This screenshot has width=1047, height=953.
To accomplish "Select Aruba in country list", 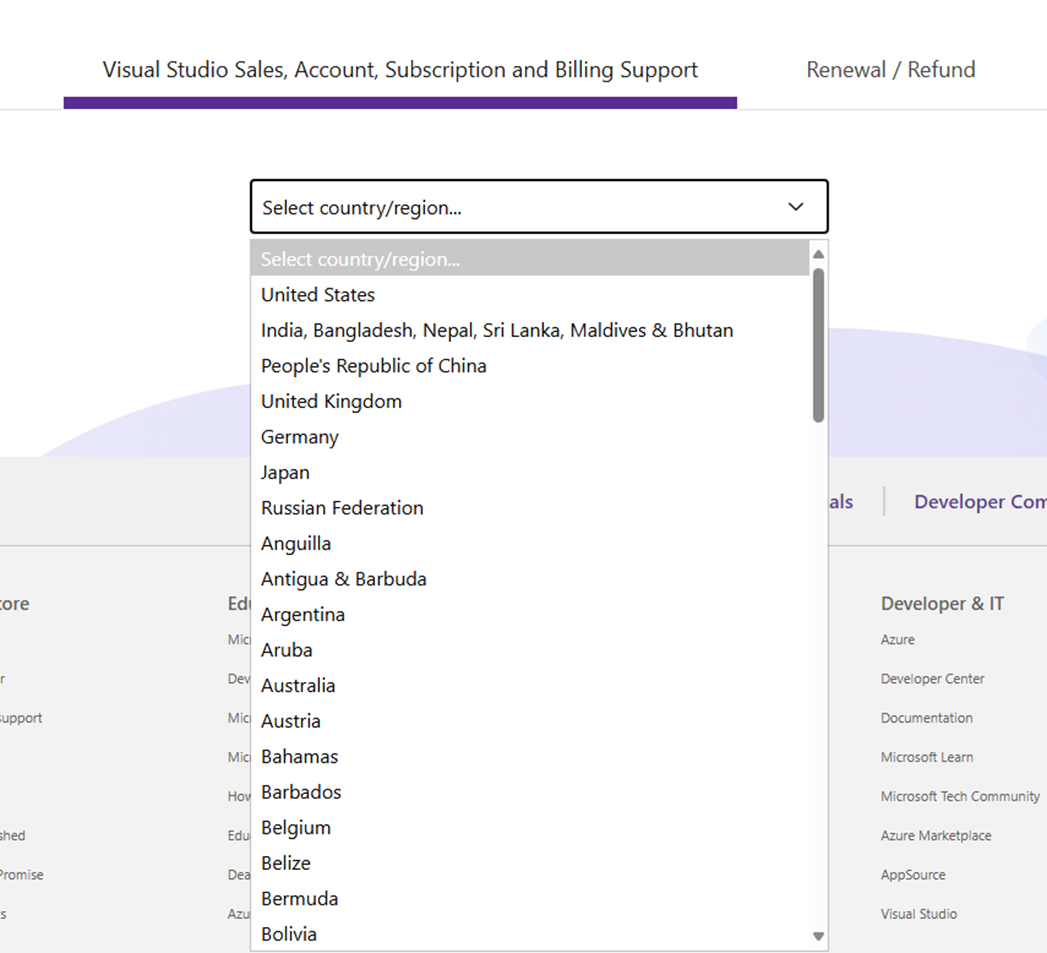I will tap(530, 650).
